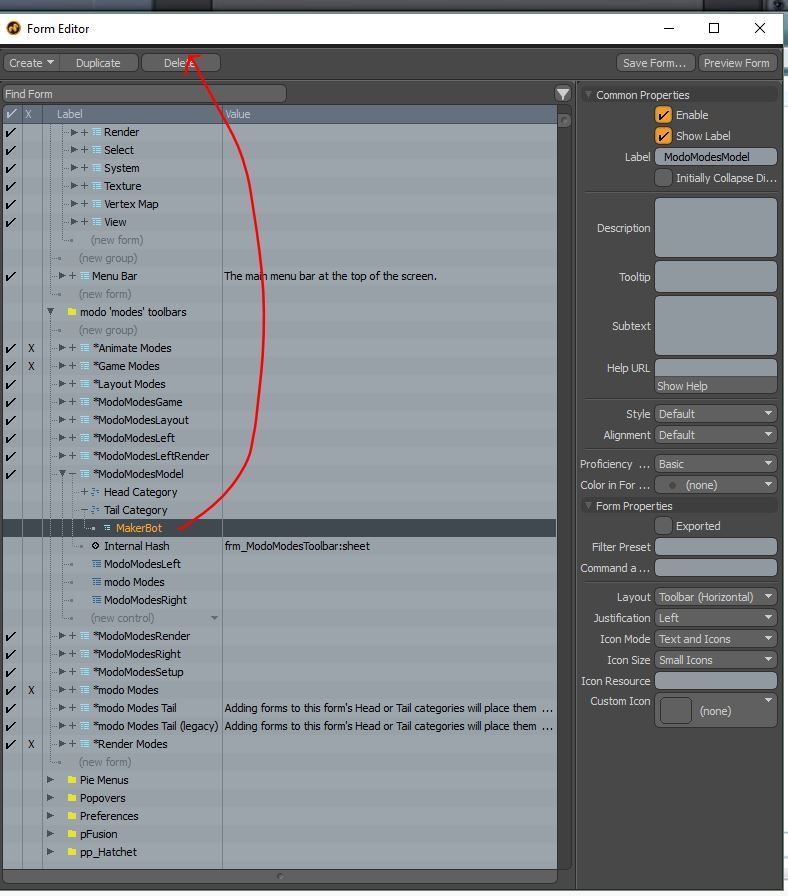The width and height of the screenshot is (788, 896).
Task: Click the pp_Hatchet folder icon
Action: pyautogui.click(x=72, y=852)
